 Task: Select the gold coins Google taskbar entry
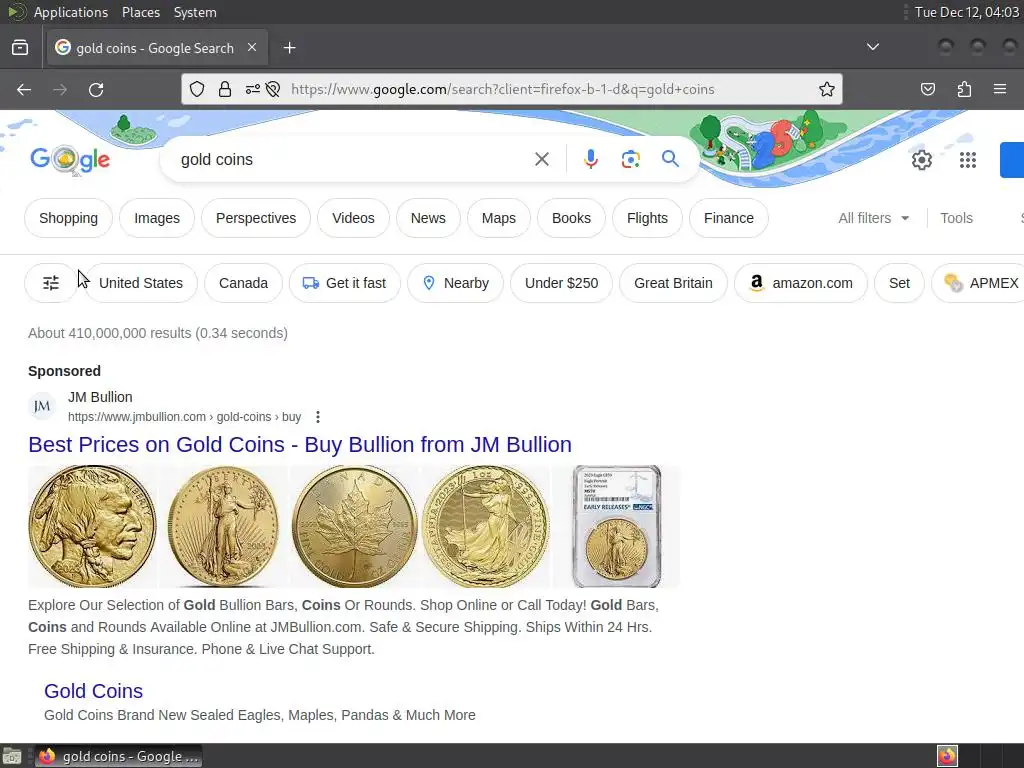118,756
